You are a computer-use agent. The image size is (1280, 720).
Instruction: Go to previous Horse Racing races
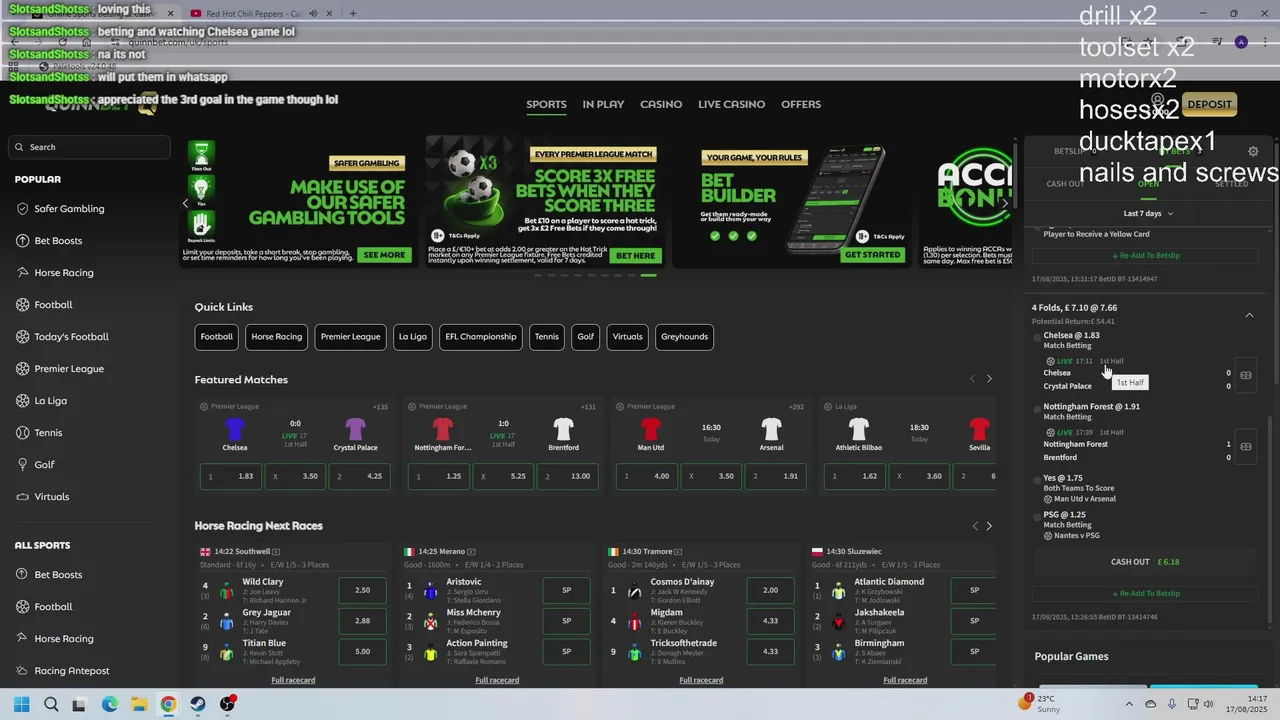click(975, 526)
